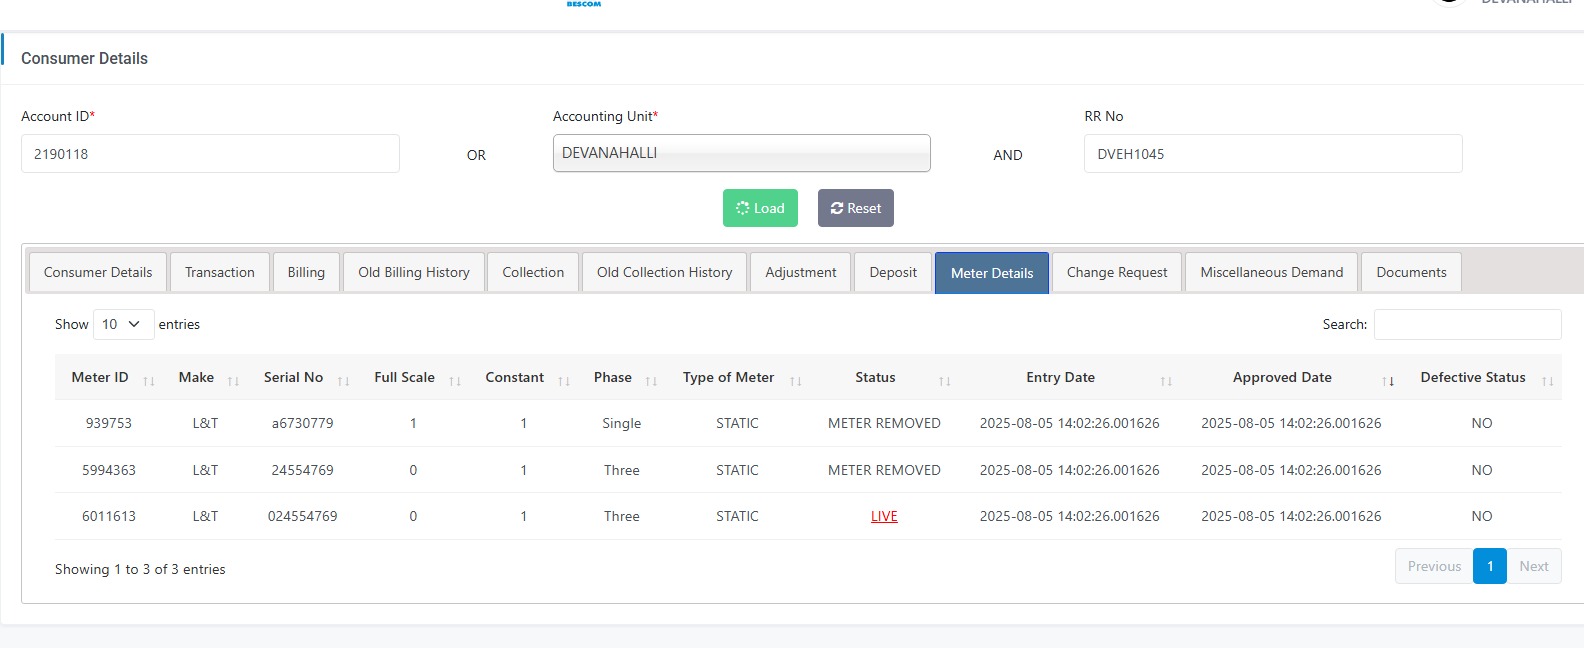Click into the table Search field
Viewport: 1584px width, 648px height.
point(1466,324)
